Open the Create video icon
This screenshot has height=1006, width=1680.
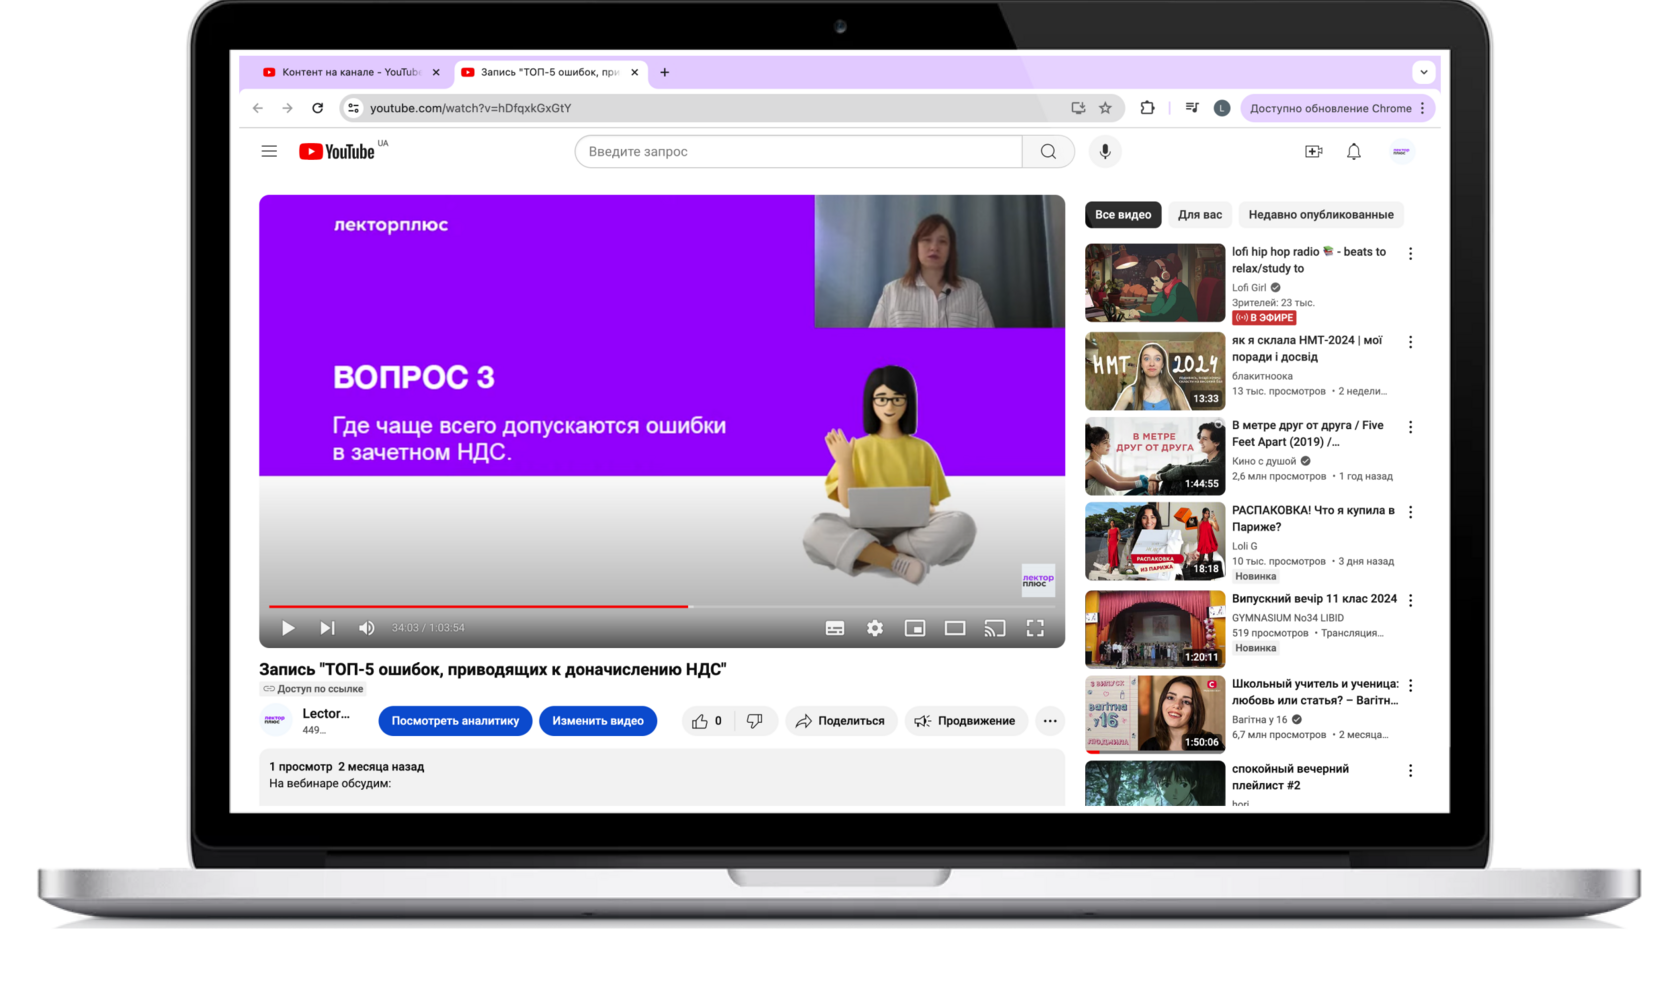pos(1314,152)
